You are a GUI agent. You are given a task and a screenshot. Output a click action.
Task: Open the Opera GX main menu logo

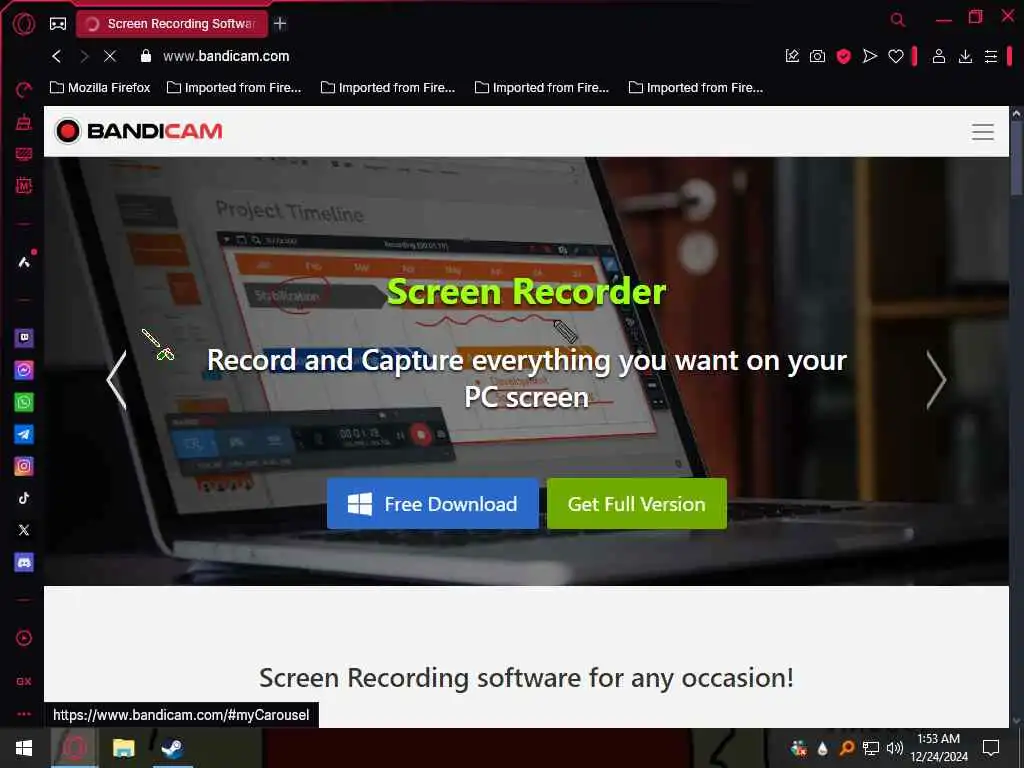point(24,24)
